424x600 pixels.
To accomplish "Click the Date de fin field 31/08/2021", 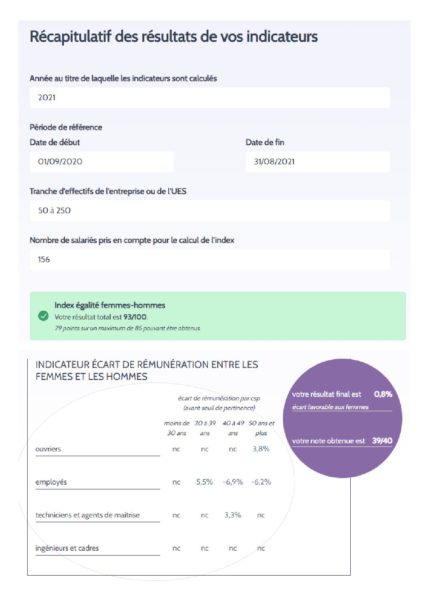I will [x=318, y=161].
